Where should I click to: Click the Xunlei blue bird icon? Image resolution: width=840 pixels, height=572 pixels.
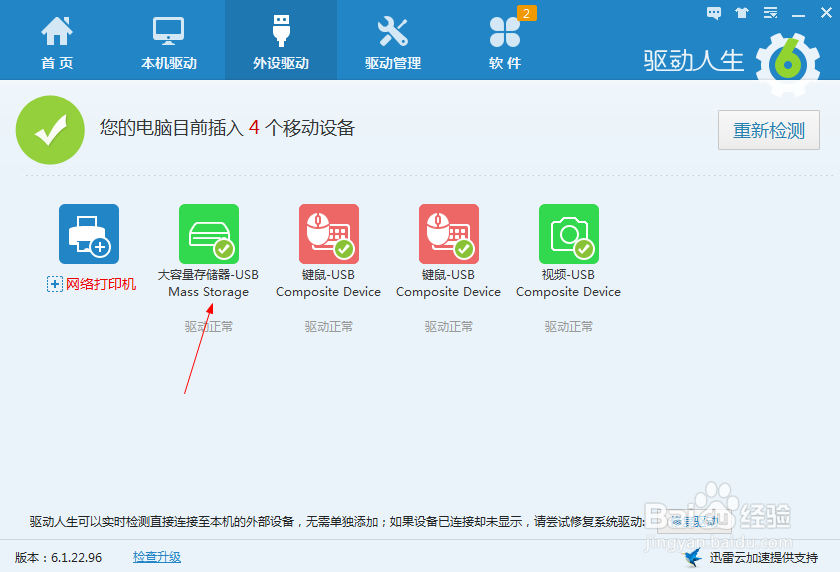(694, 558)
